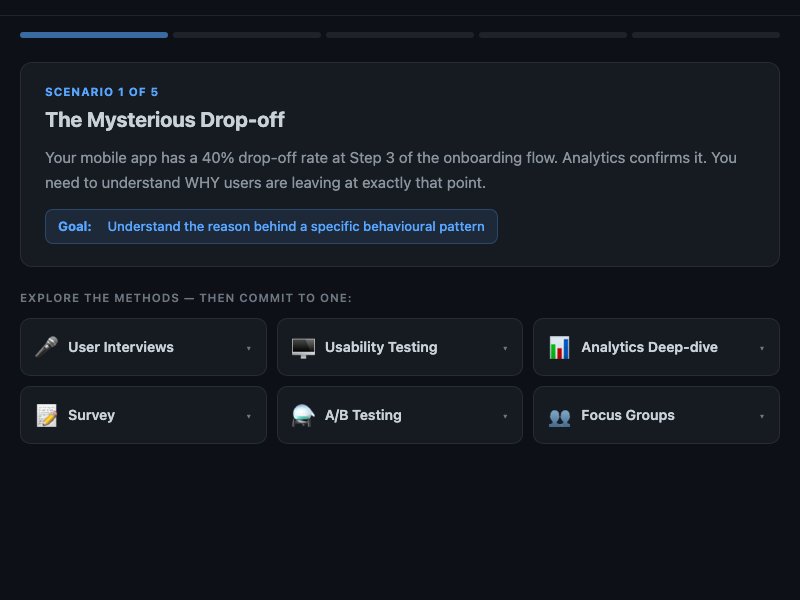800x600 pixels.
Task: Pick the Survey method label
Action: pyautogui.click(x=91, y=415)
